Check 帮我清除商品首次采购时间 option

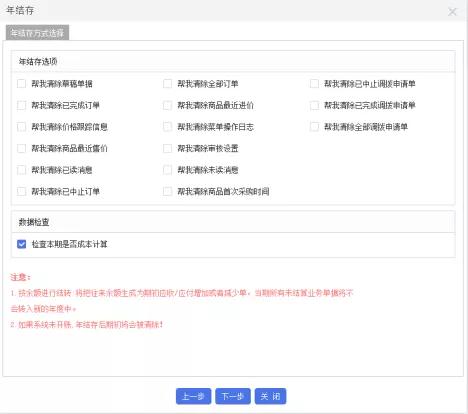[x=167, y=191]
